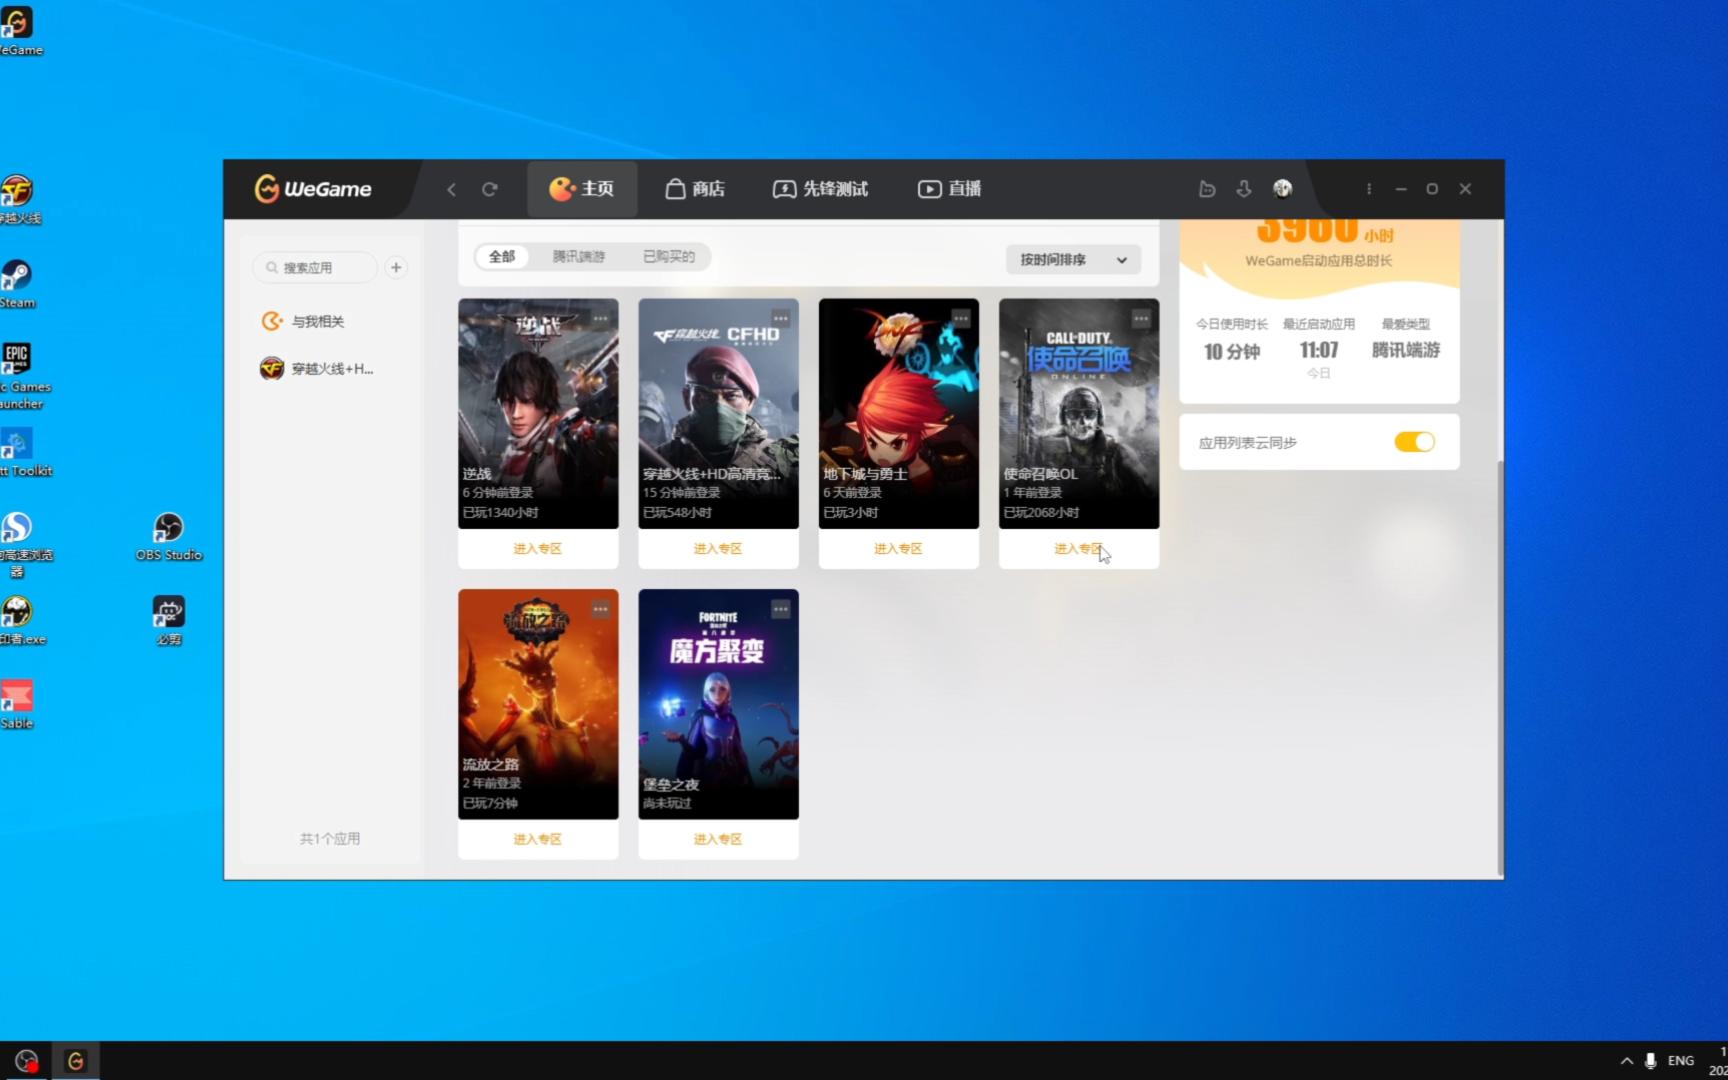This screenshot has height=1080, width=1728.
Task: Open more options on 使命召唤OL card
Action: coord(1141,318)
